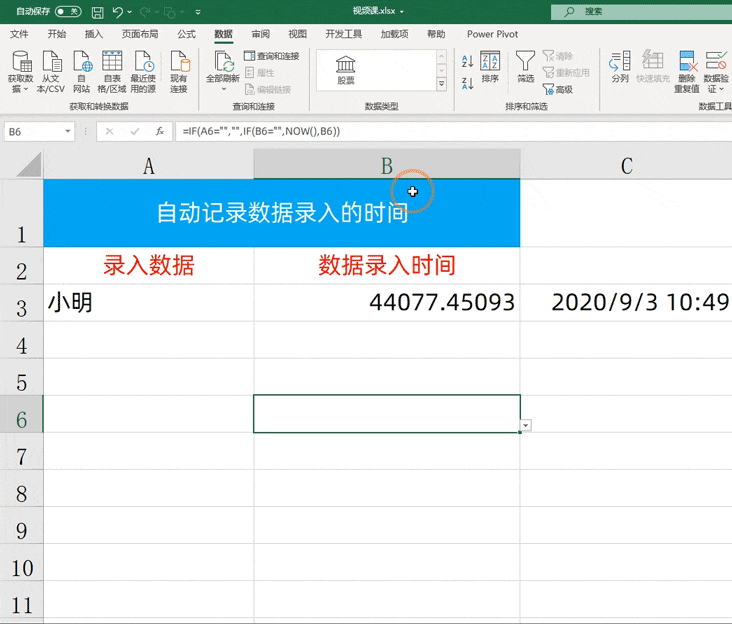Expand the data types gallery arrow
Screen dimensions: 732x624
pos(441,84)
